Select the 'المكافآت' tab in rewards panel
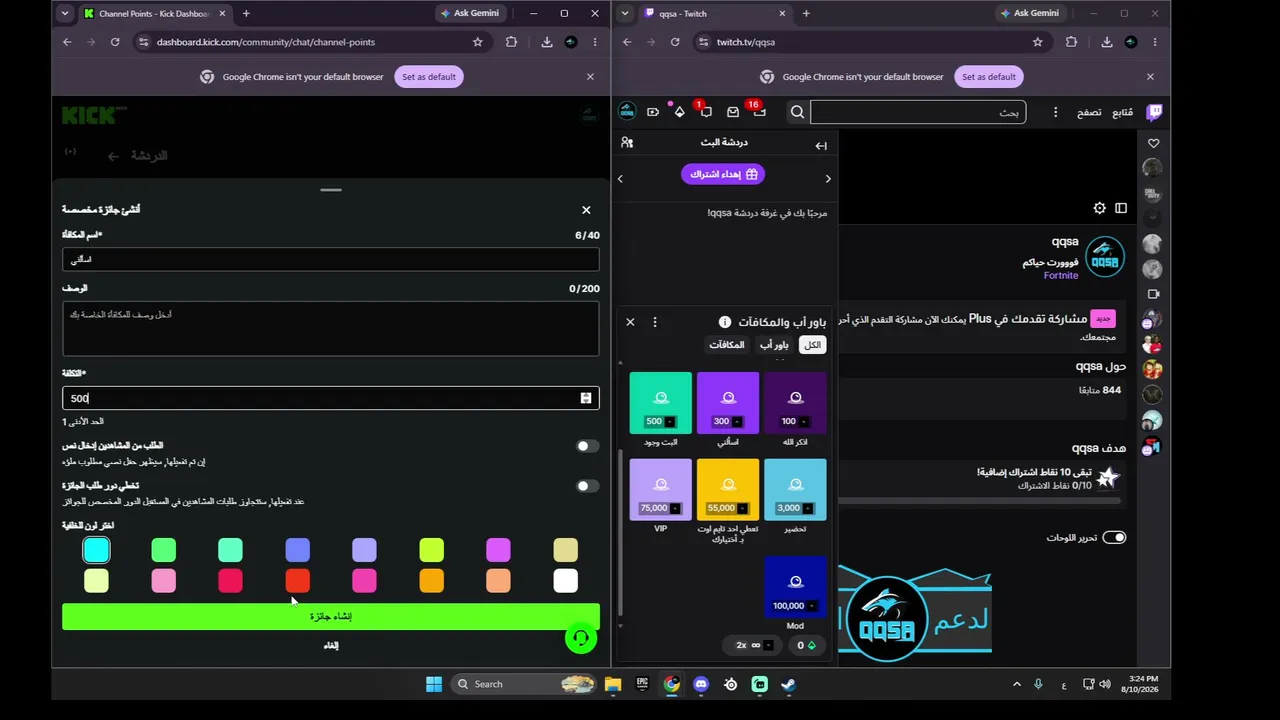This screenshot has height=720, width=1280. coord(727,345)
